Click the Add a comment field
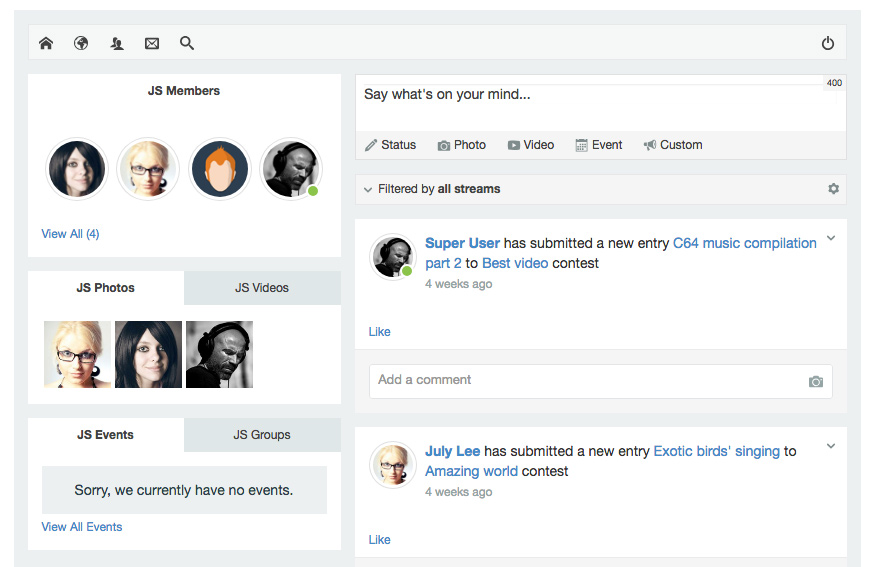 point(600,382)
